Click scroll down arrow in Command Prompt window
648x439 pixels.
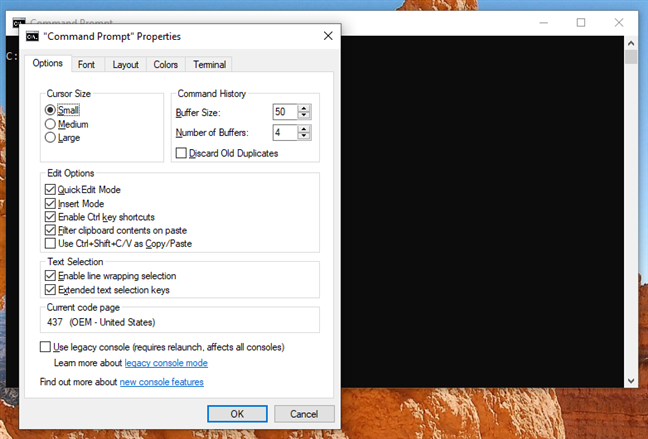coord(631,381)
